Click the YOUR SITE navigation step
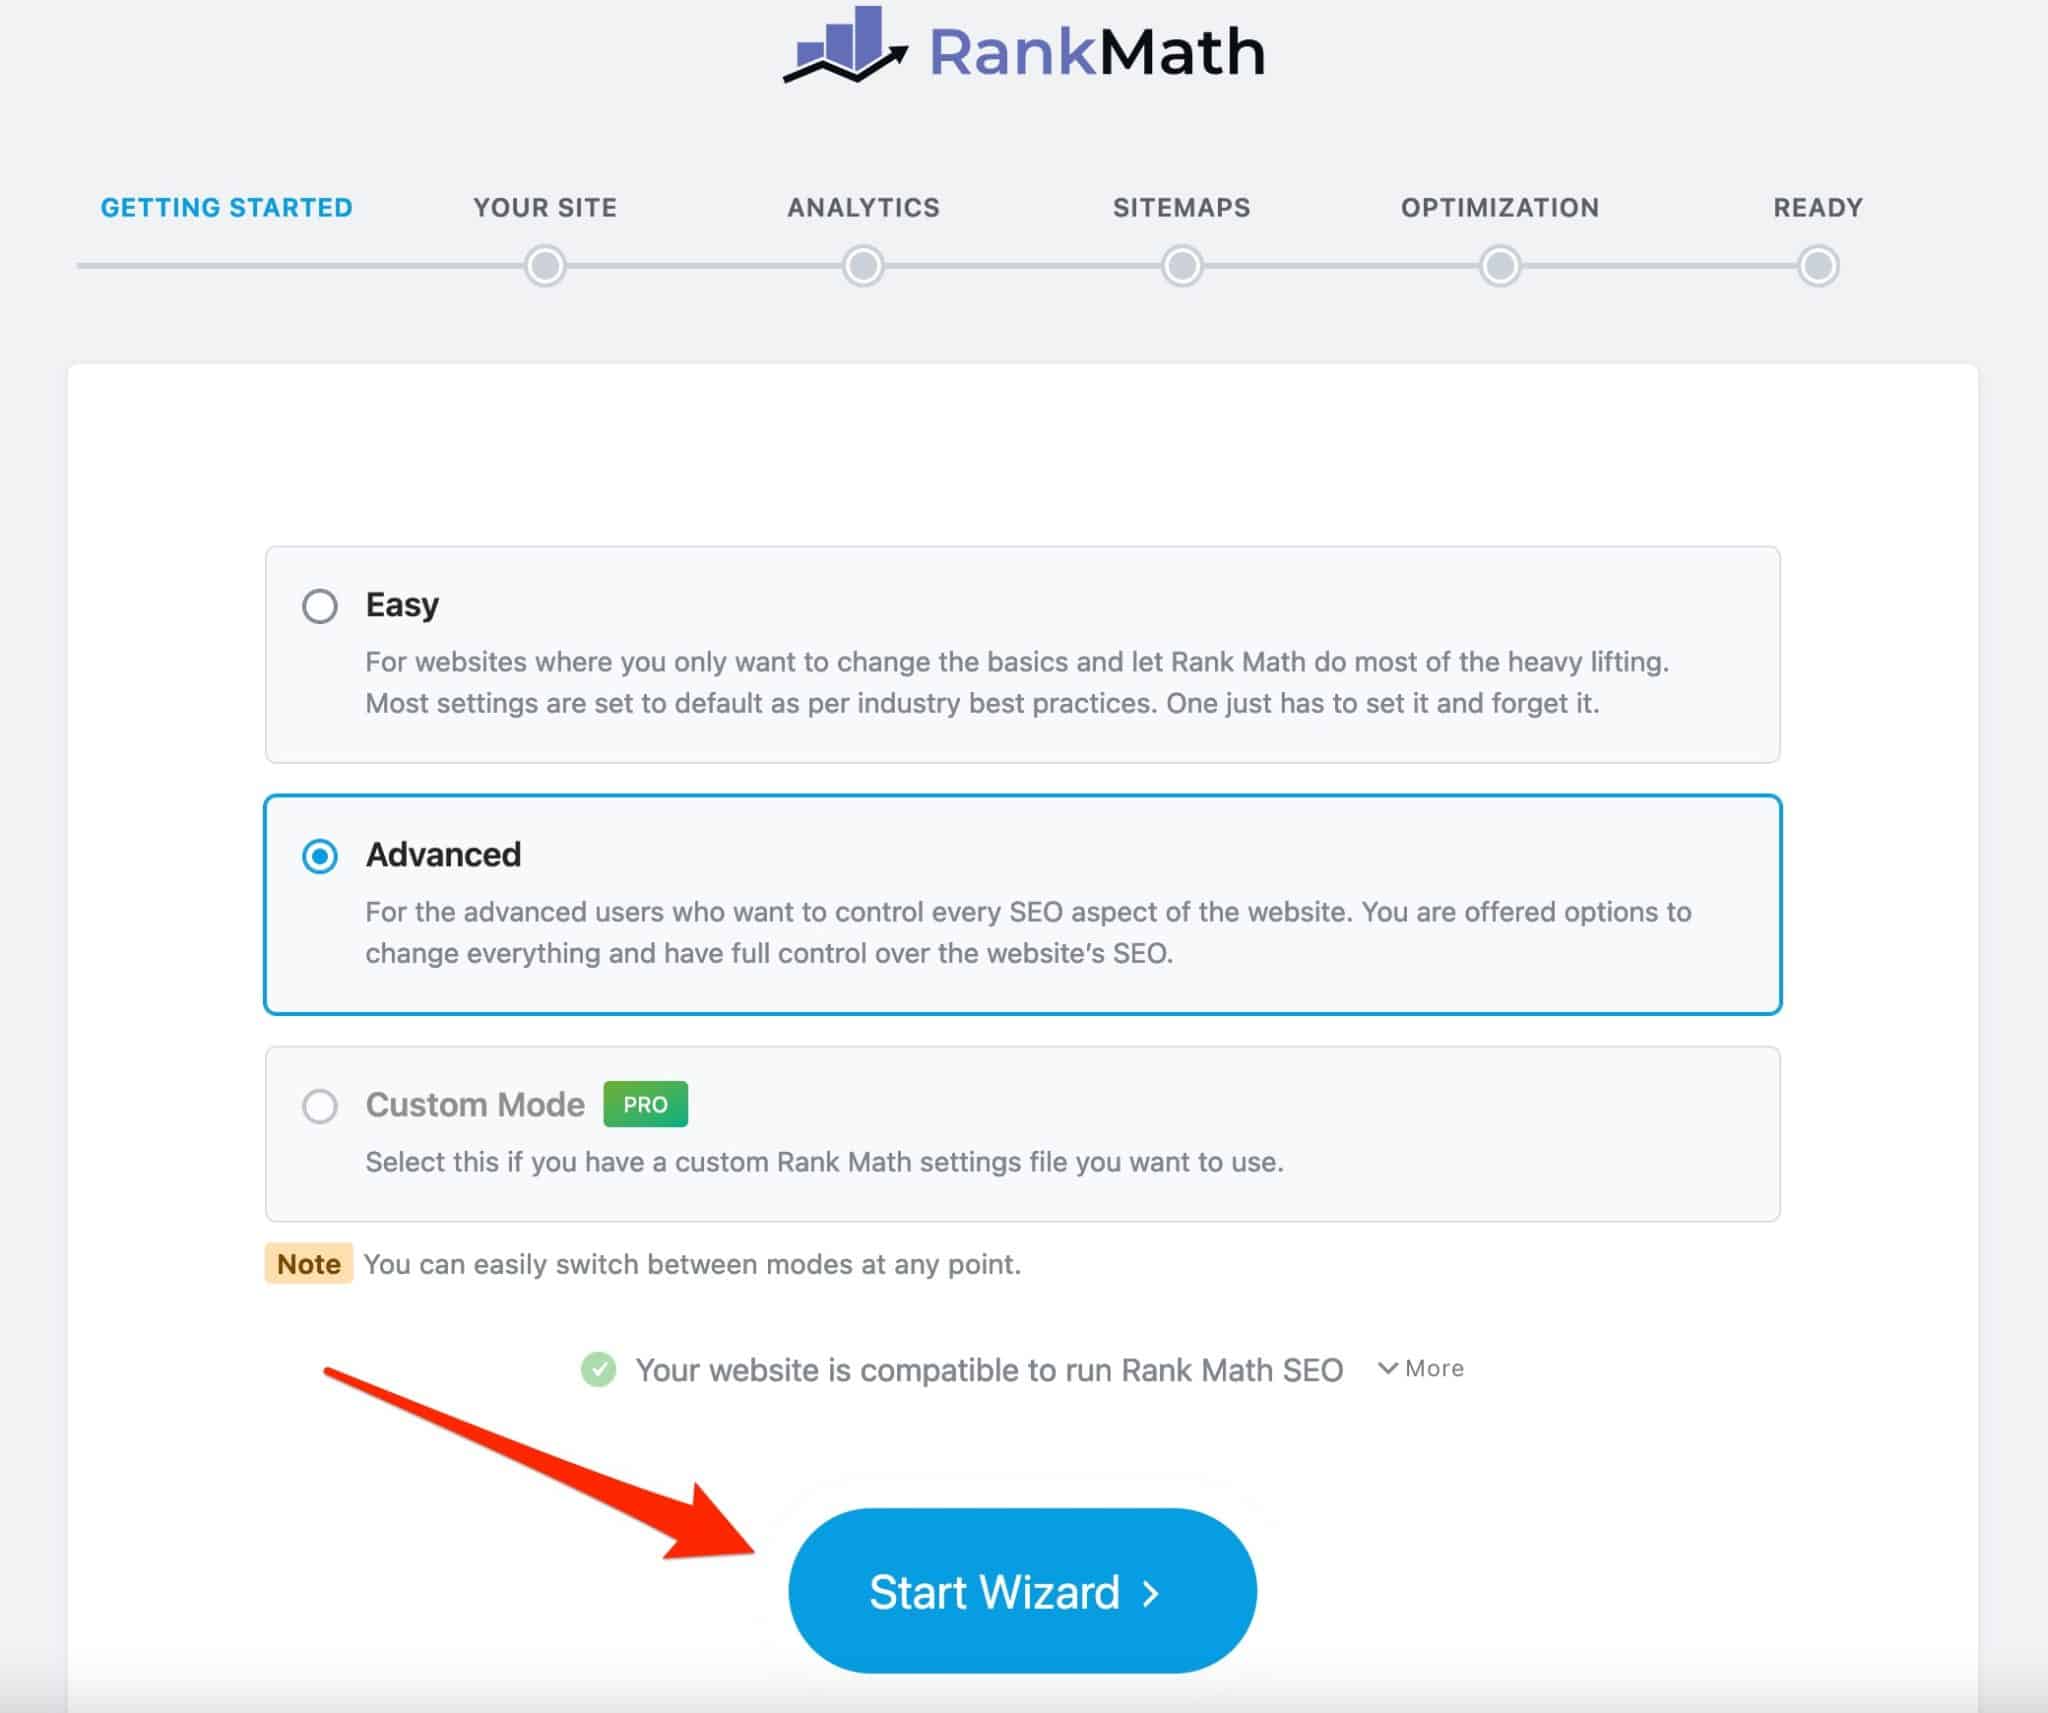Viewport: 2048px width, 1713px height. [x=544, y=208]
